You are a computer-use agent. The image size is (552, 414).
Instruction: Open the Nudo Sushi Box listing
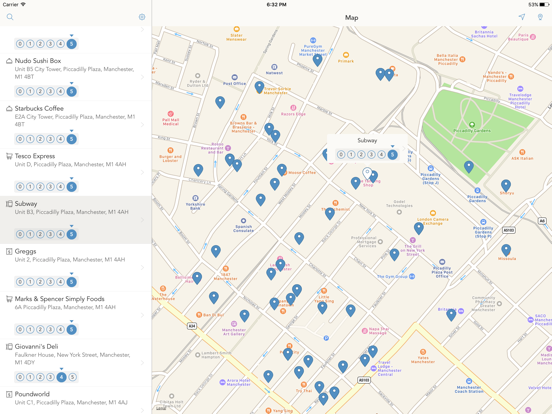76,77
